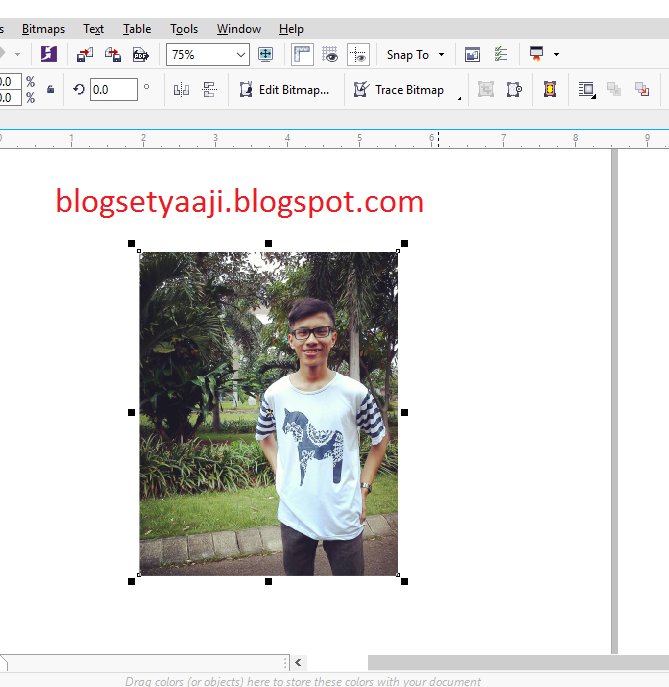Click the bottom scale percentage field
The width and height of the screenshot is (669, 687).
click(x=11, y=97)
